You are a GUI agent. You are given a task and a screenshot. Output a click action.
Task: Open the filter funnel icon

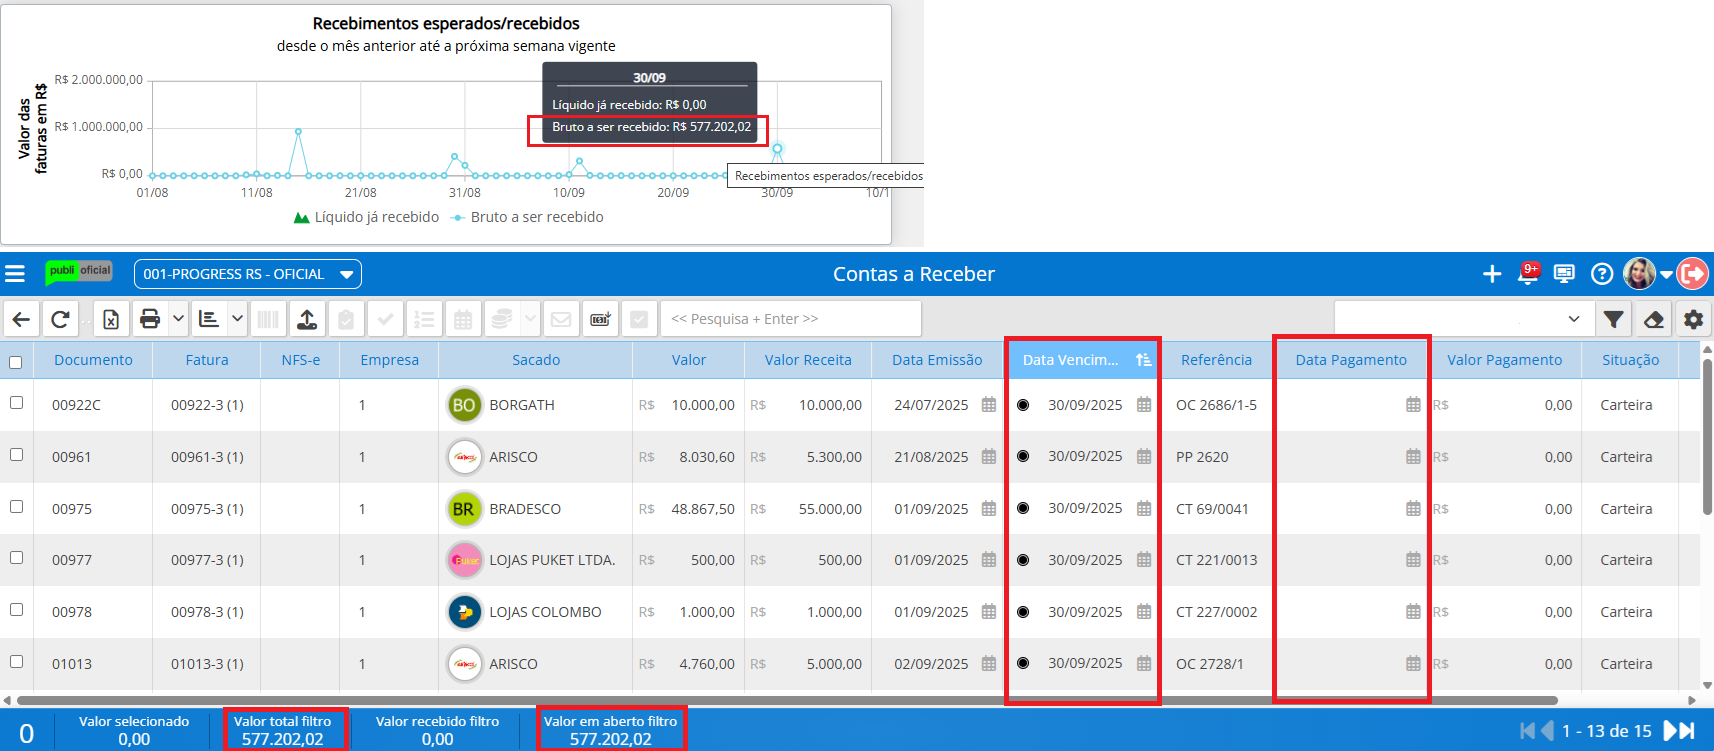(1613, 319)
